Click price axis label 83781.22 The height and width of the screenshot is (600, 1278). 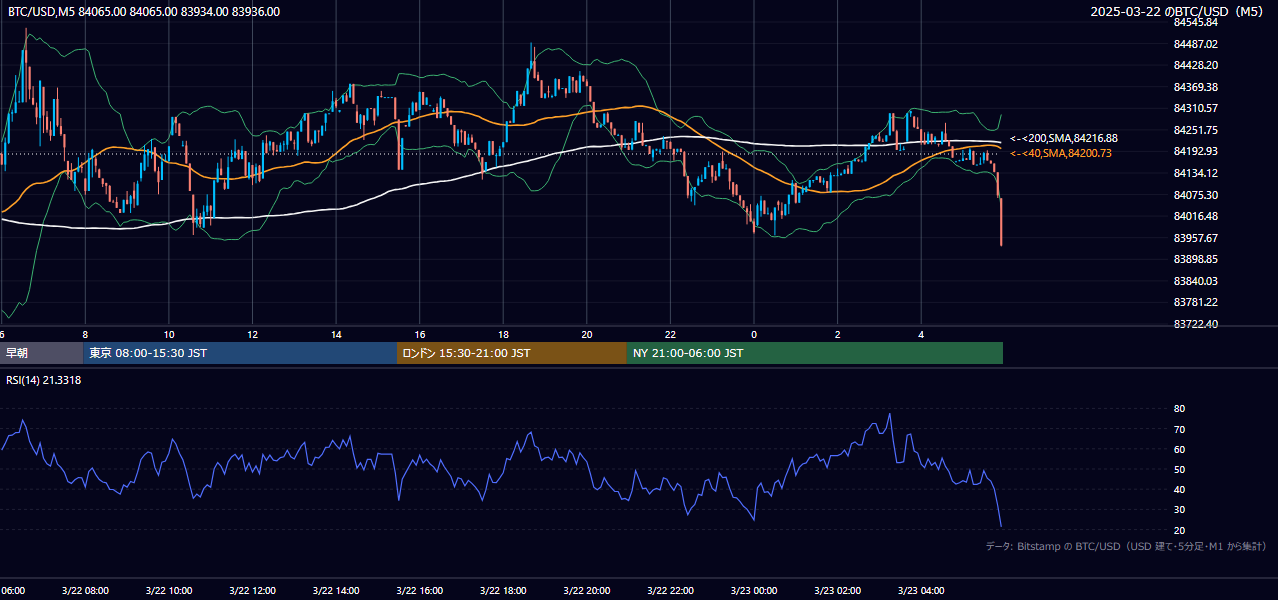point(1195,302)
